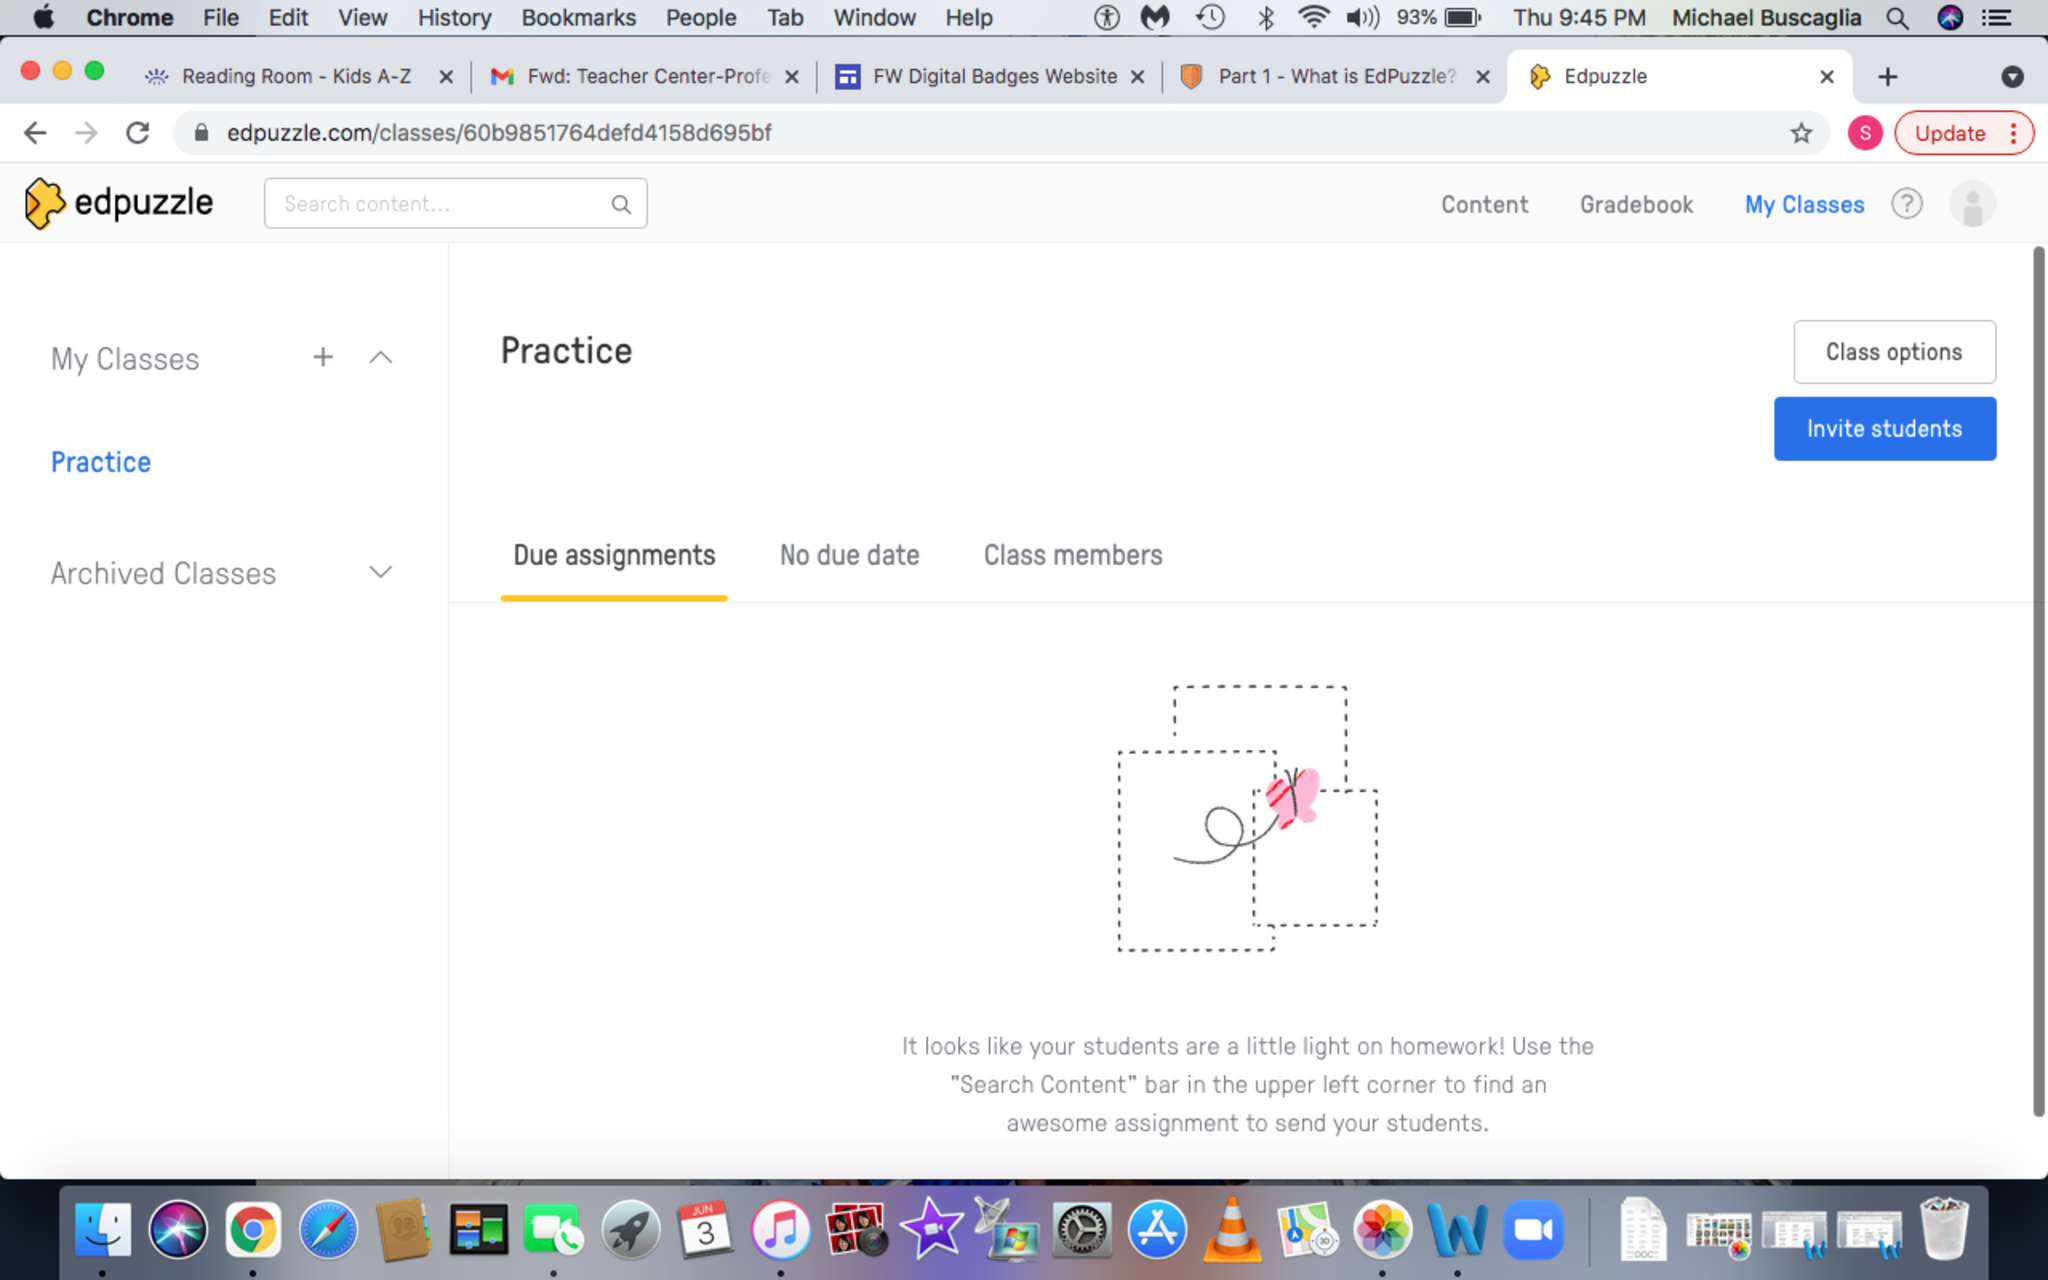The height and width of the screenshot is (1280, 2048).
Task: Launch Zoom from the dock
Action: [x=1532, y=1230]
